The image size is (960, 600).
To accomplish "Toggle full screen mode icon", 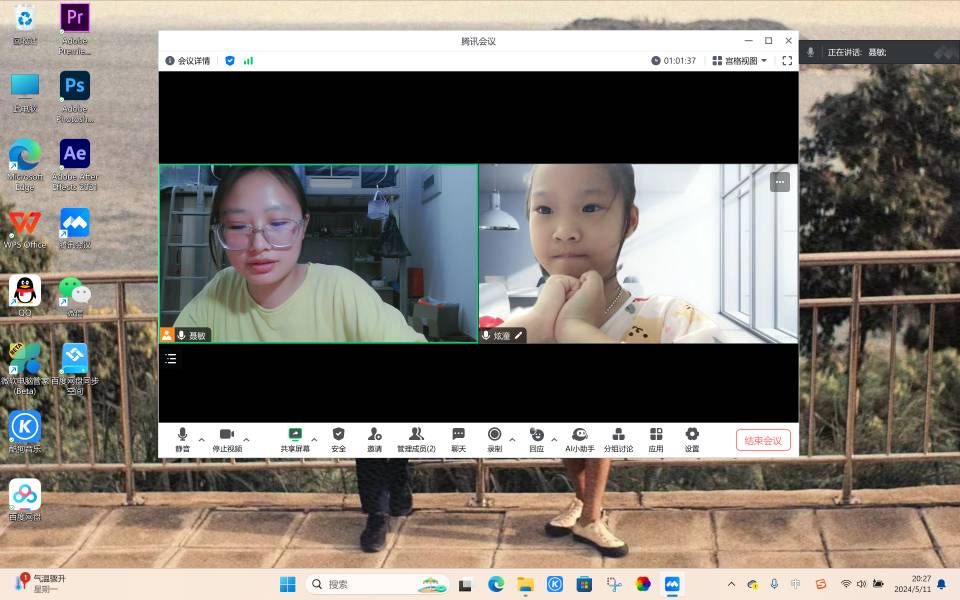I will tap(787, 61).
